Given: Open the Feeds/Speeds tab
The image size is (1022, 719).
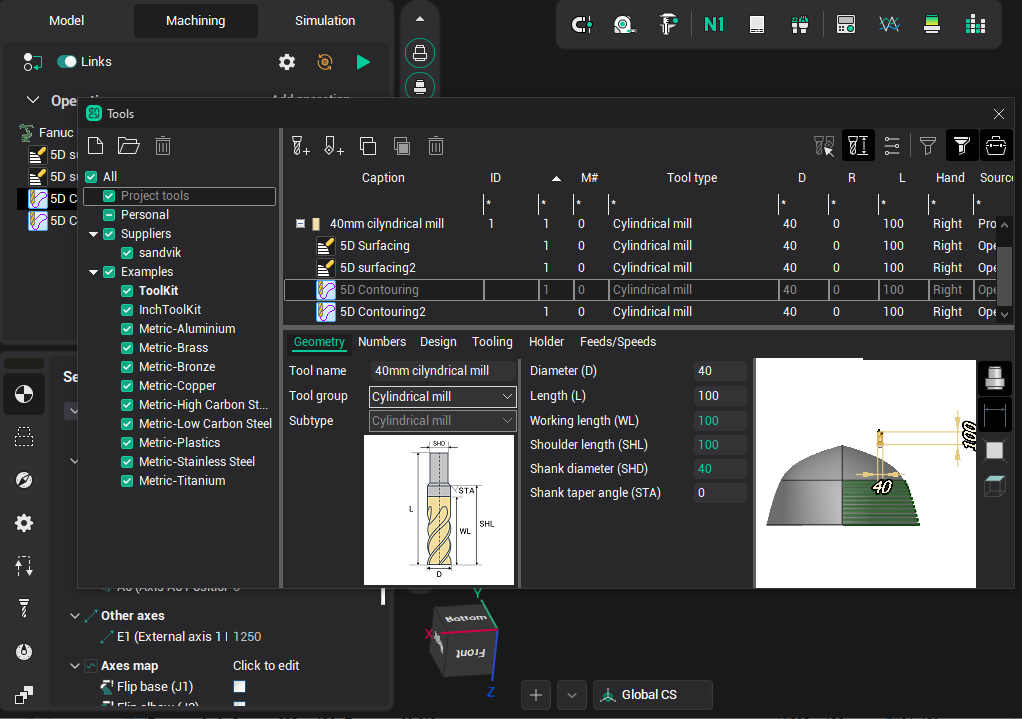Looking at the screenshot, I should coord(617,342).
